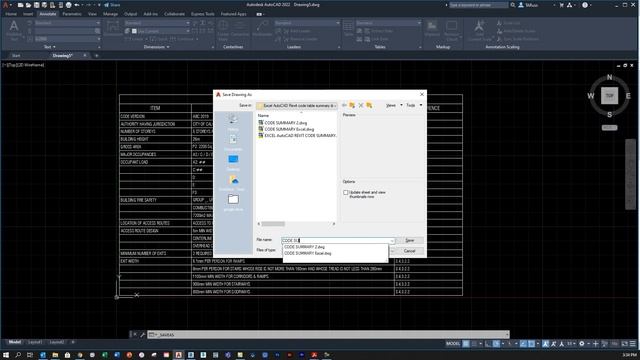640x360 pixels.
Task: Open the workspace switching gear icon
Action: [582, 344]
